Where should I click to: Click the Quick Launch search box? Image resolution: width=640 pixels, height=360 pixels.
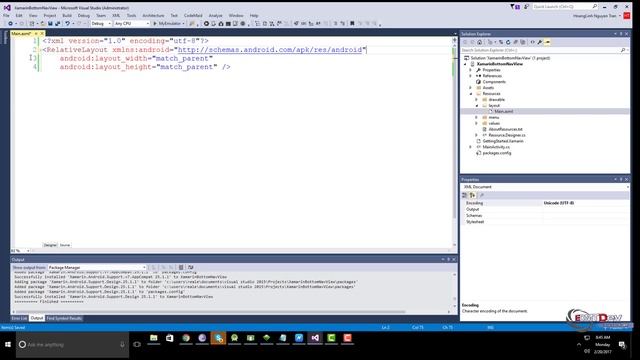565,7
